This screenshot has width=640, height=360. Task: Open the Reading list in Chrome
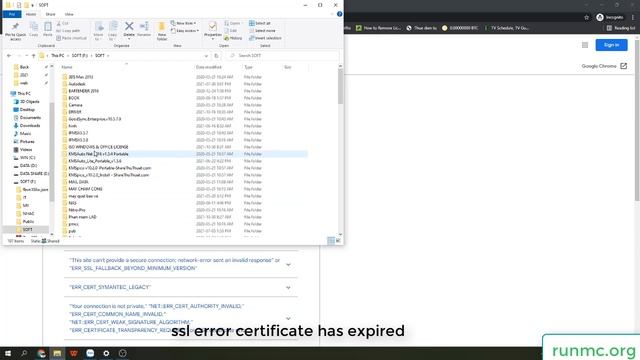pos(620,28)
